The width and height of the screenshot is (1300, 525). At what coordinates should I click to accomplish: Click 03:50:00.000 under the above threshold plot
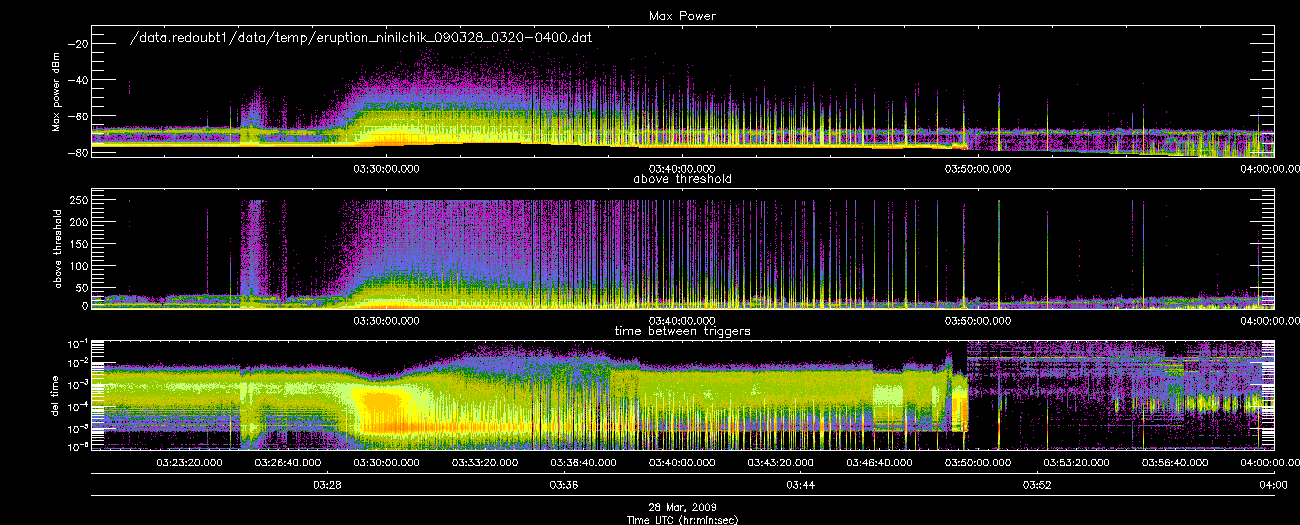[x=978, y=320]
